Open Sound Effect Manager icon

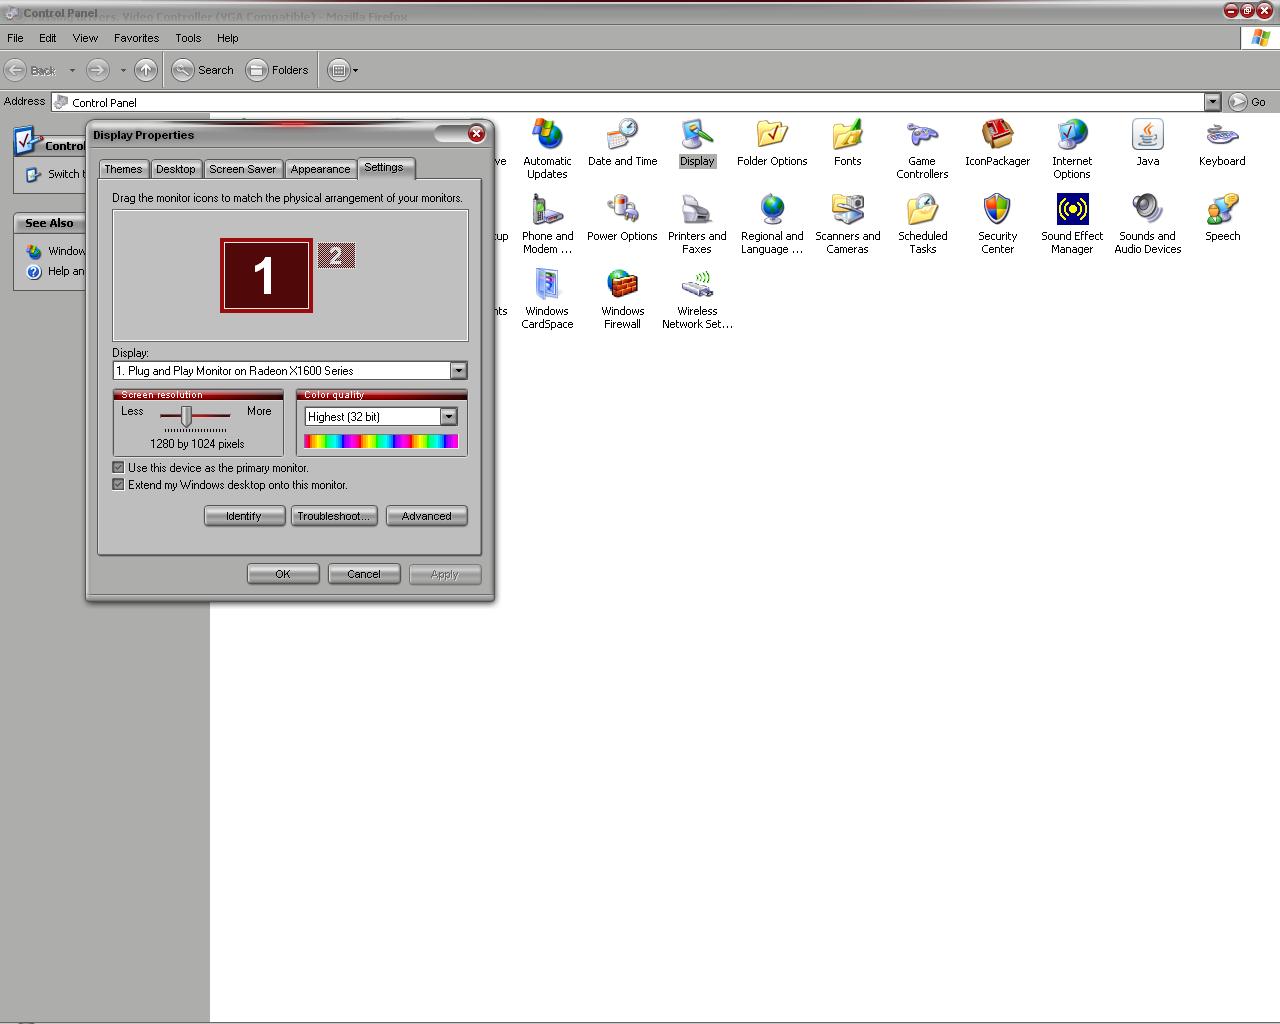(x=1072, y=223)
